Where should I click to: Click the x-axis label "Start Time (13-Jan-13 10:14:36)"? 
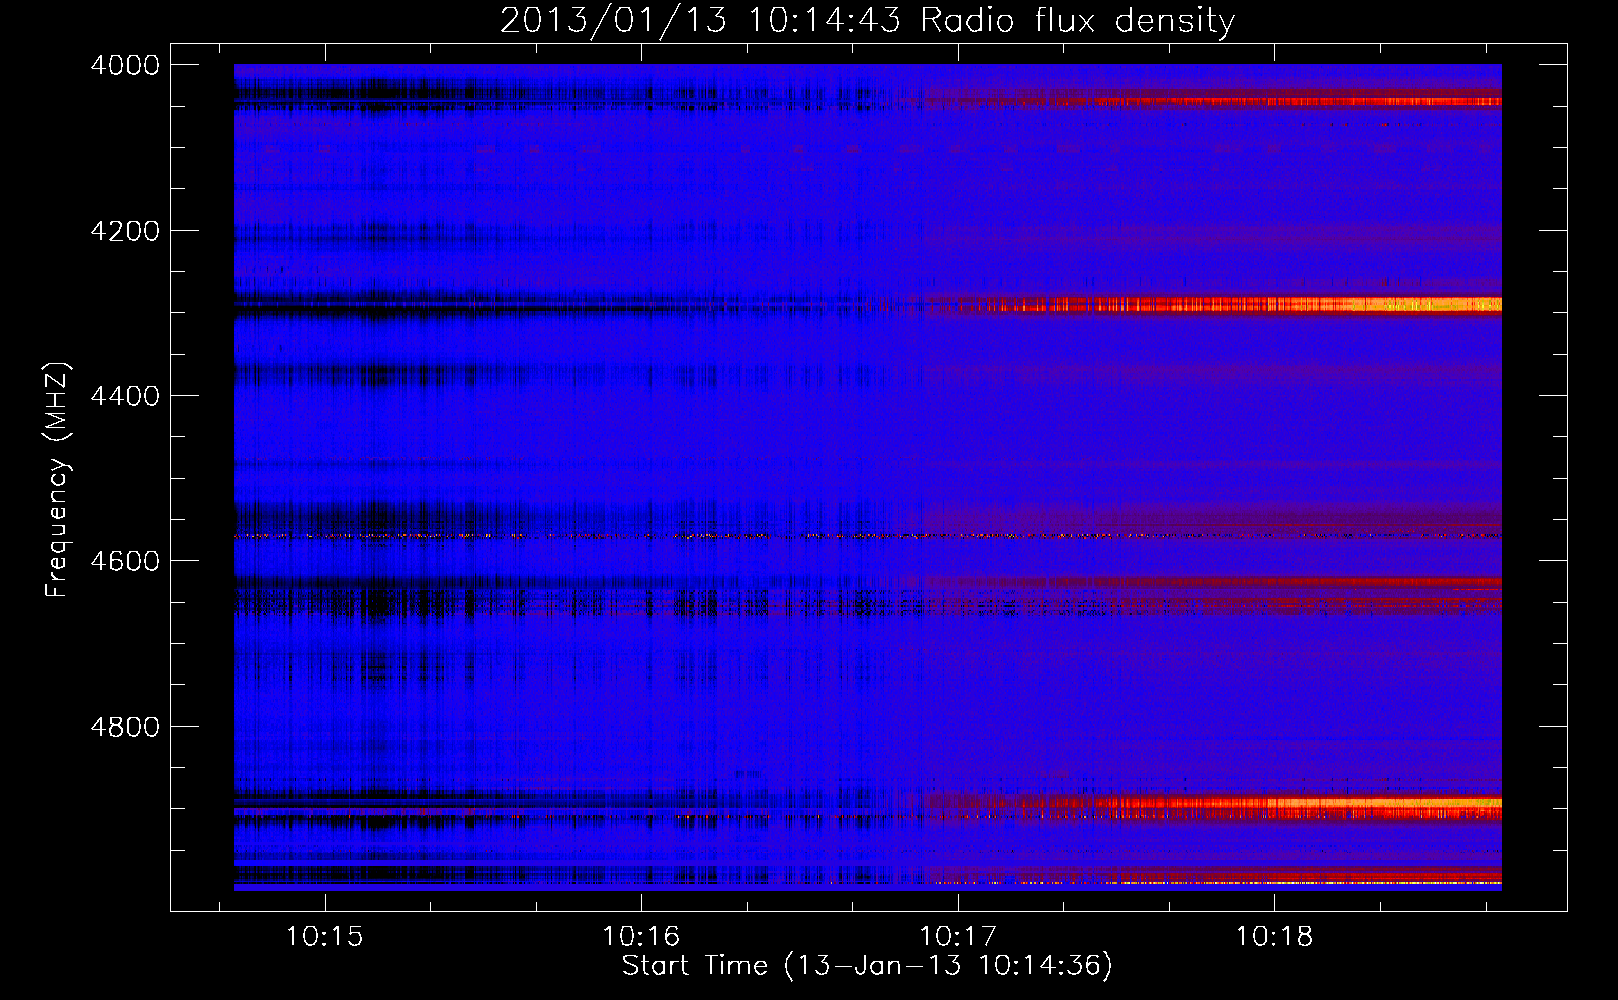pyautogui.click(x=867, y=966)
